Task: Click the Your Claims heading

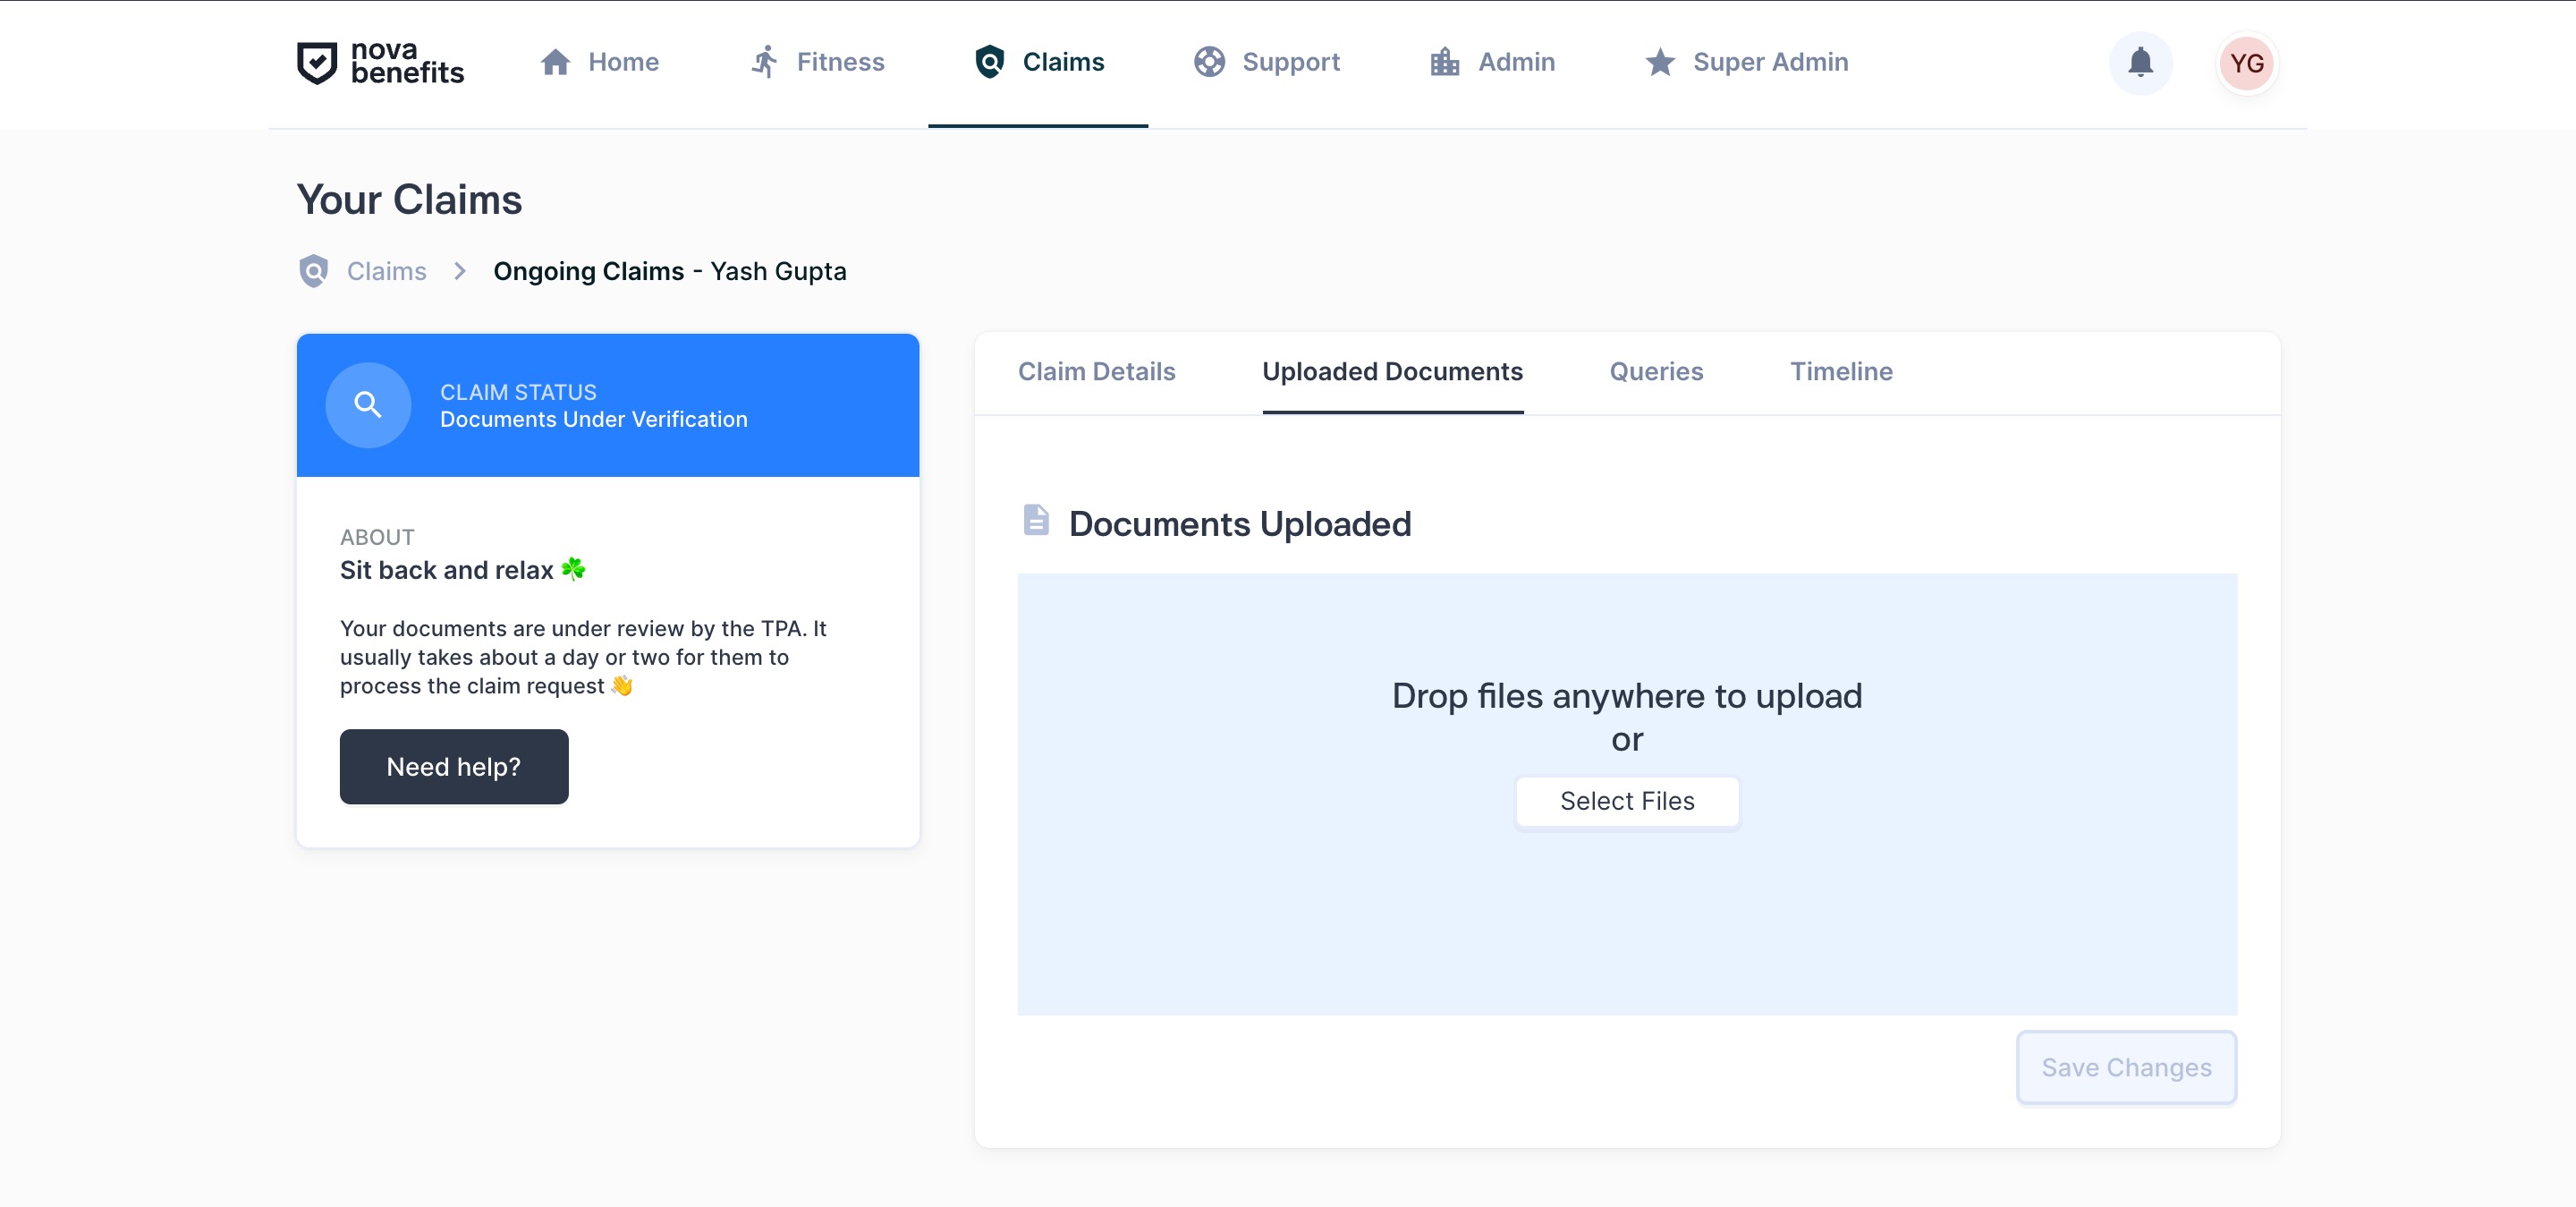Action: (x=409, y=200)
